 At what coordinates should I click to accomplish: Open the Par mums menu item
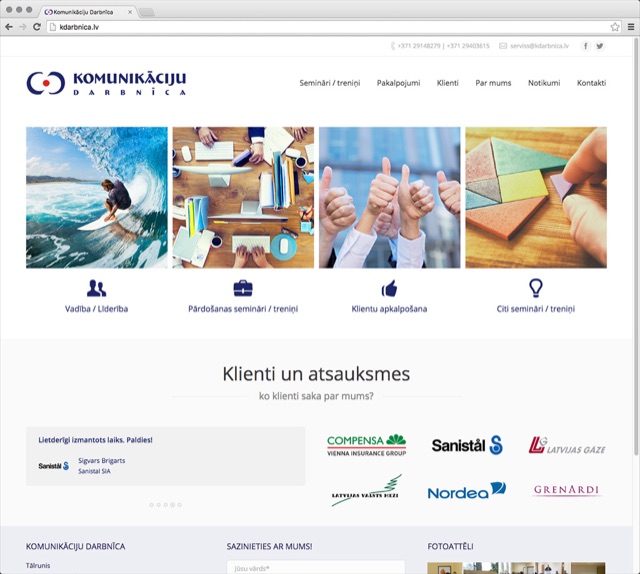click(493, 83)
